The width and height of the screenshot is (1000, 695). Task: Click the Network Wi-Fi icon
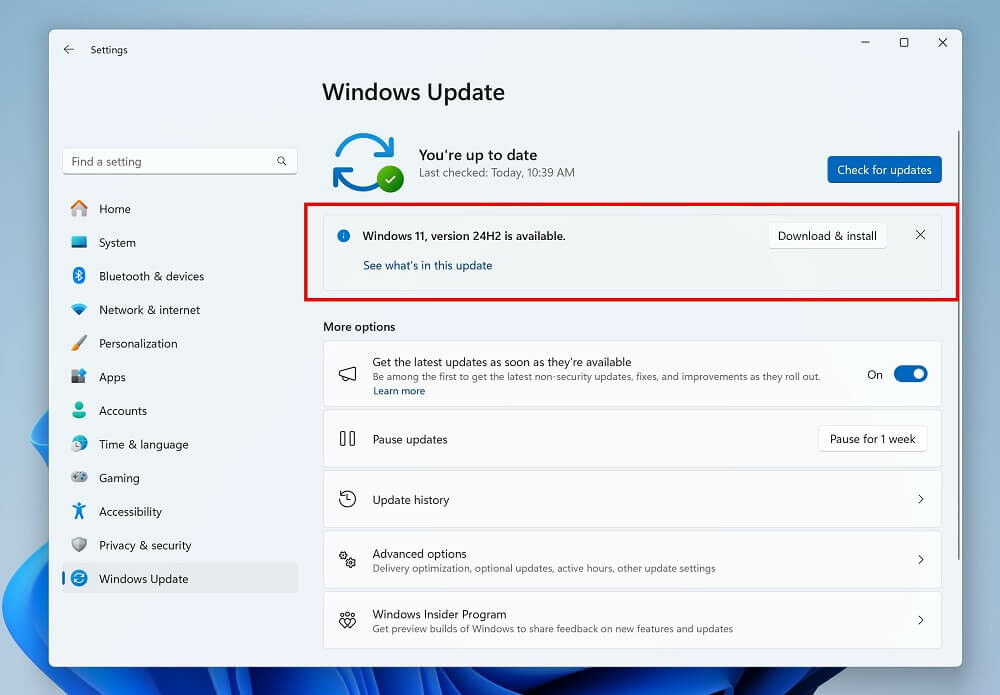click(x=79, y=310)
